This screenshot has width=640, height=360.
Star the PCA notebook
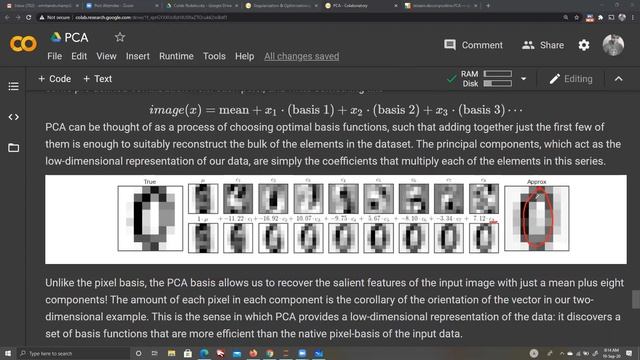click(x=120, y=38)
